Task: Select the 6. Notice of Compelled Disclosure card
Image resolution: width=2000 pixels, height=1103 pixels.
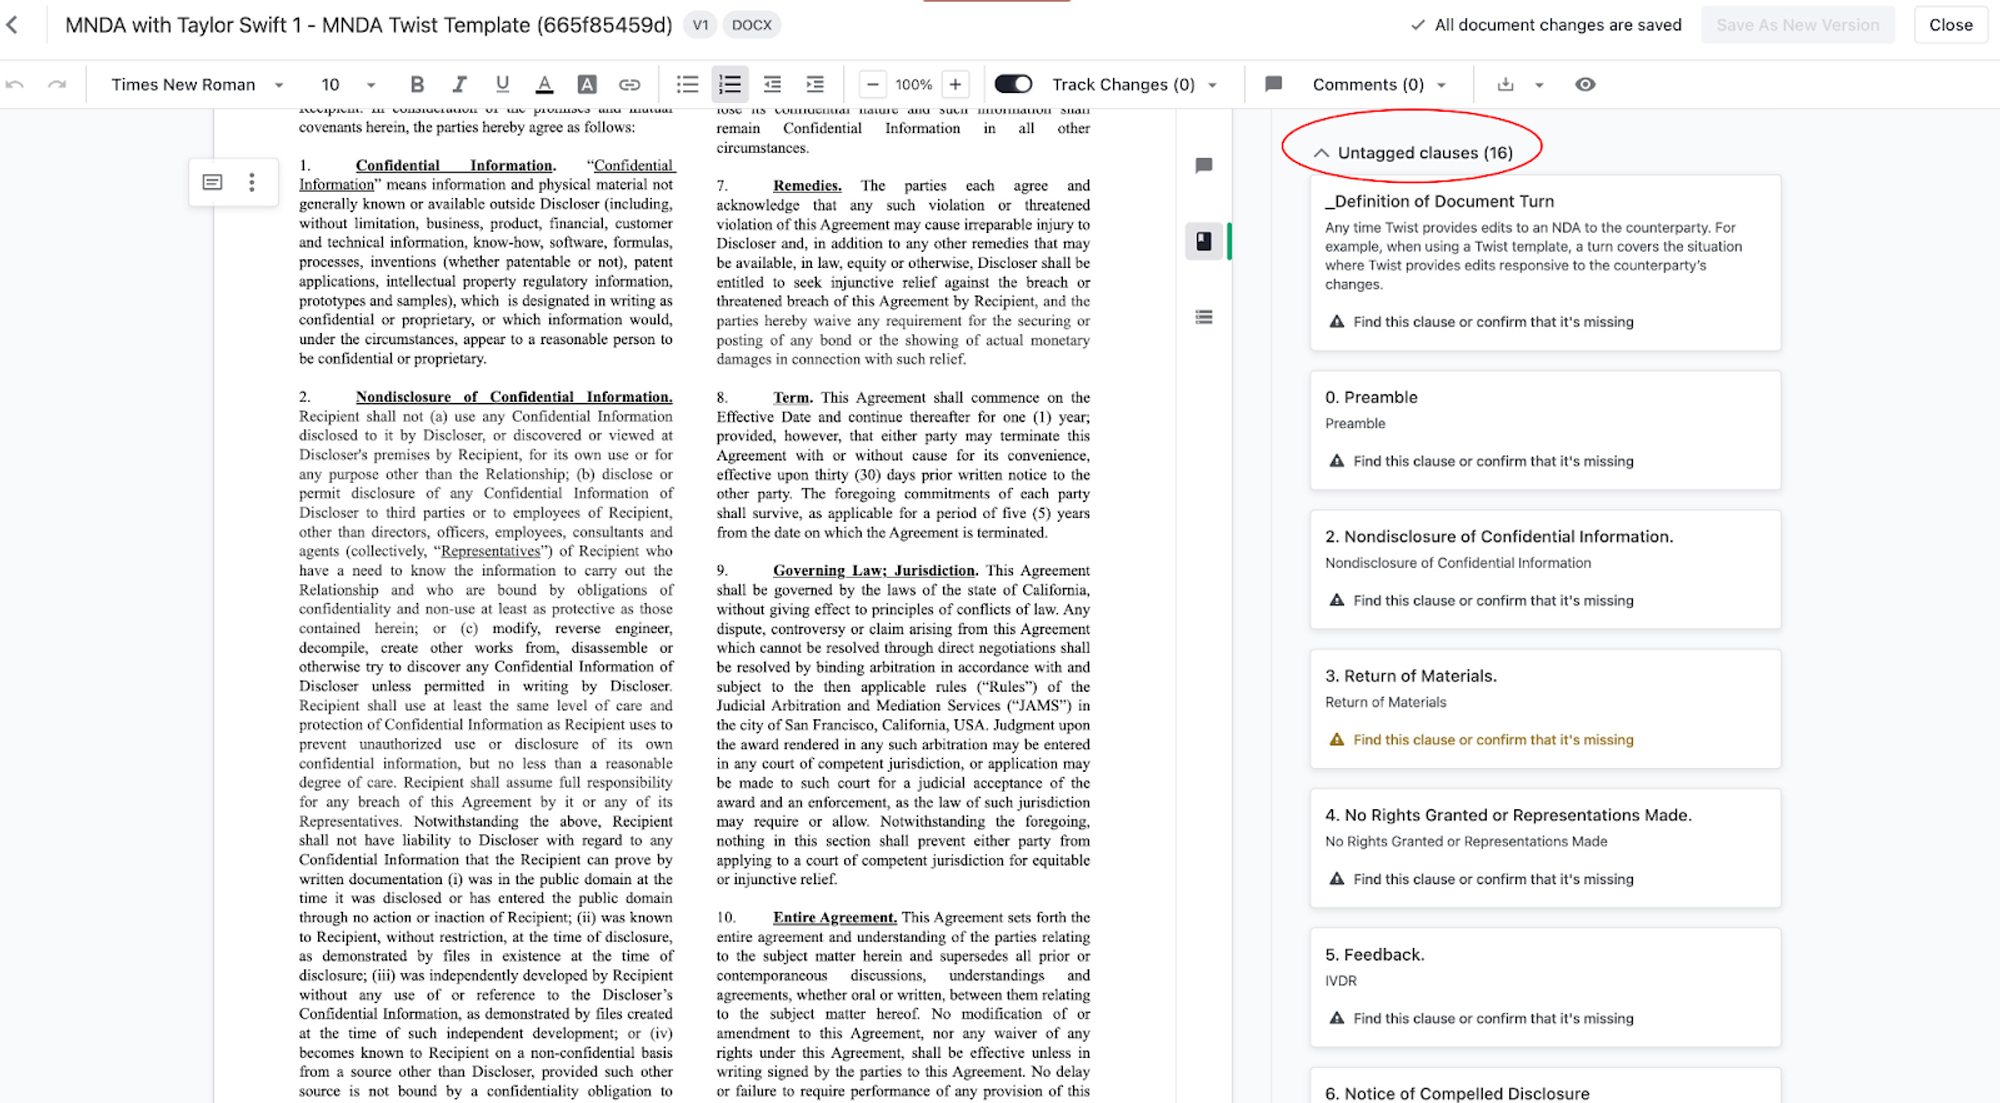Action: 1545,1086
